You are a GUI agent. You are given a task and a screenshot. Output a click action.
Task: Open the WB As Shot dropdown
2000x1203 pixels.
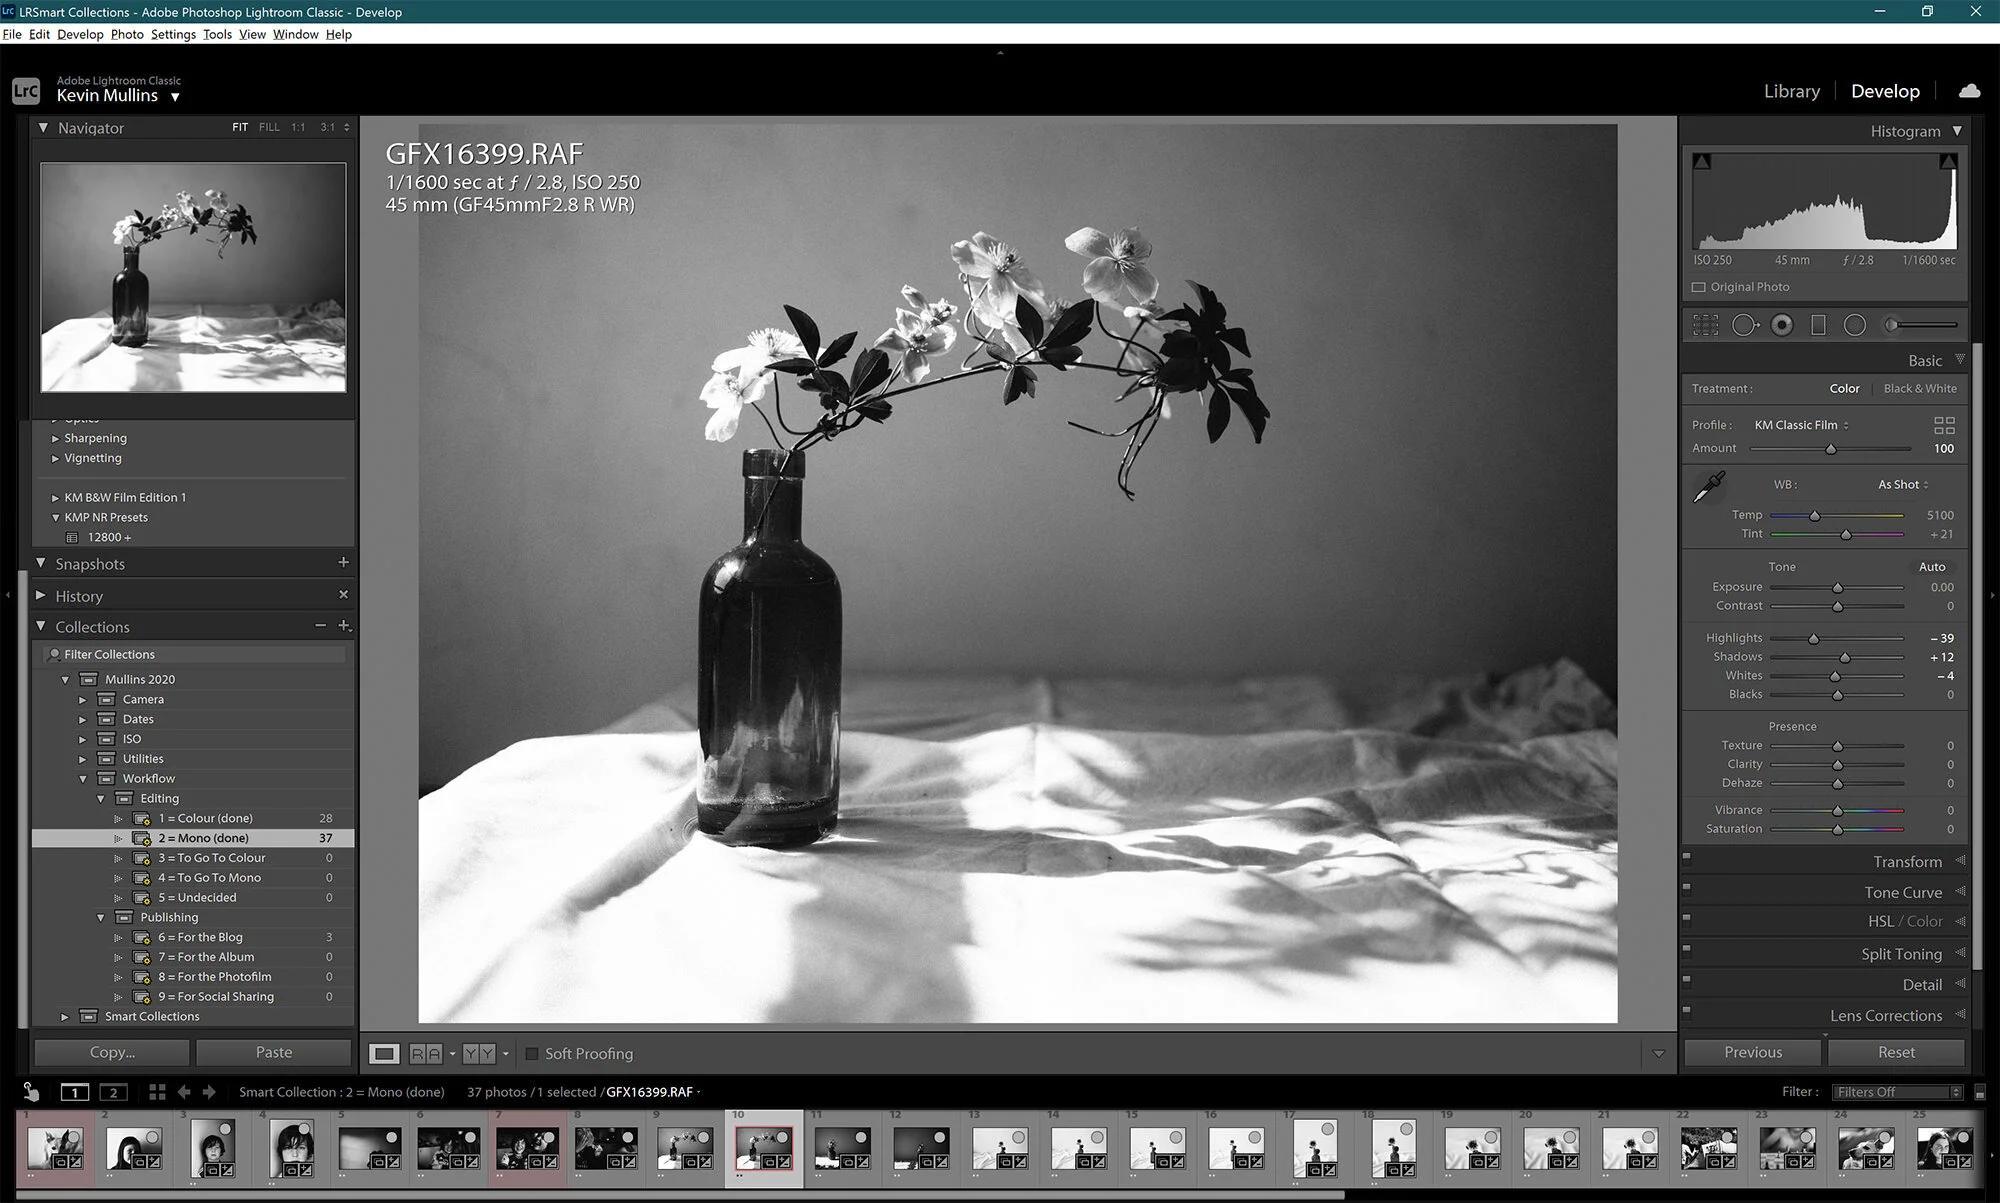tap(1901, 484)
